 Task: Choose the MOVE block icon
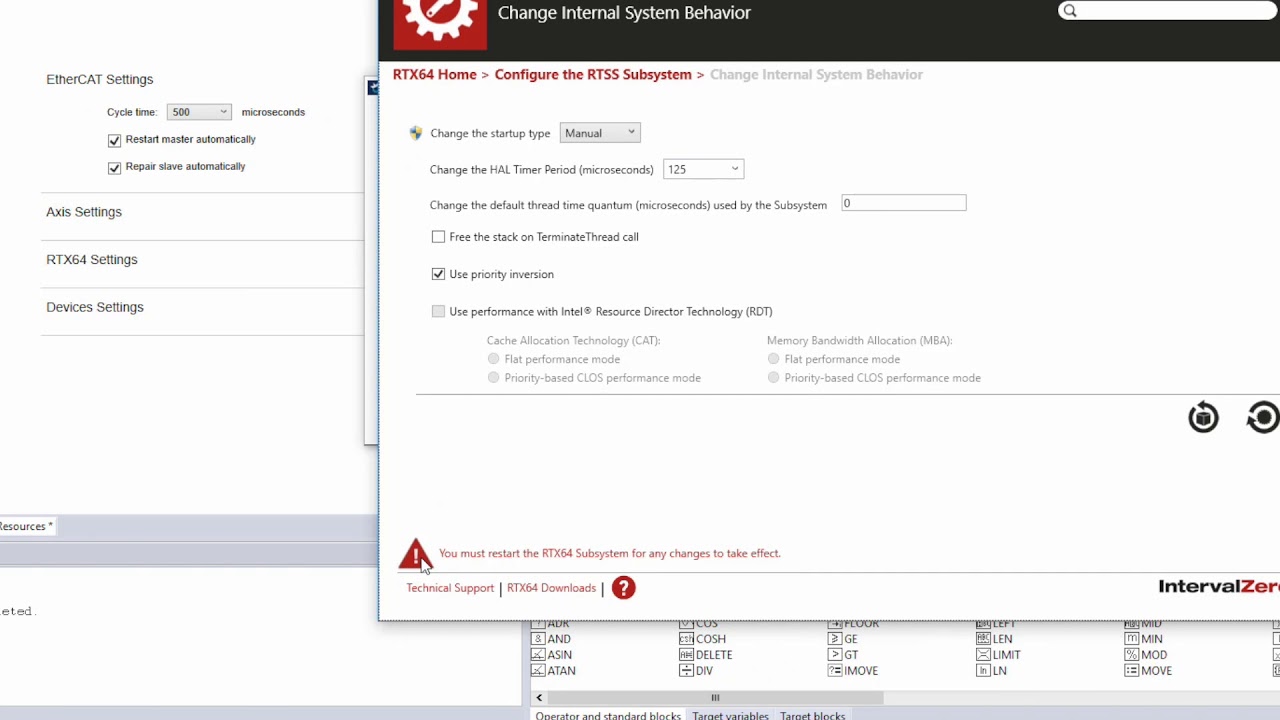1132,671
